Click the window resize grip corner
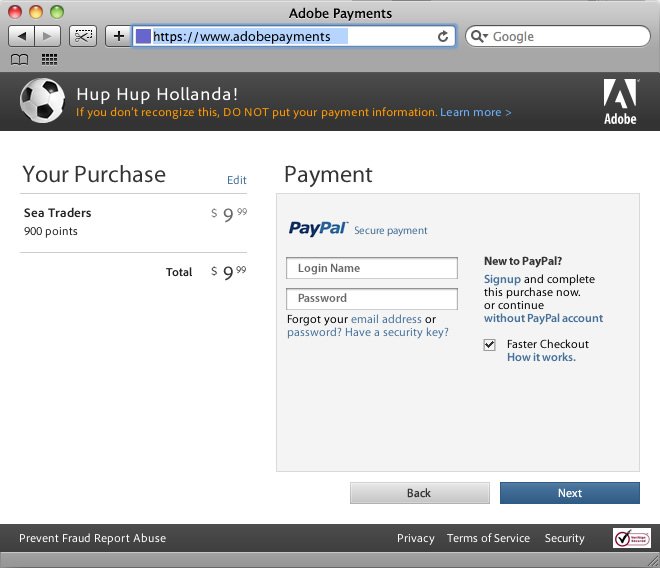660x568 pixels. (x=653, y=561)
